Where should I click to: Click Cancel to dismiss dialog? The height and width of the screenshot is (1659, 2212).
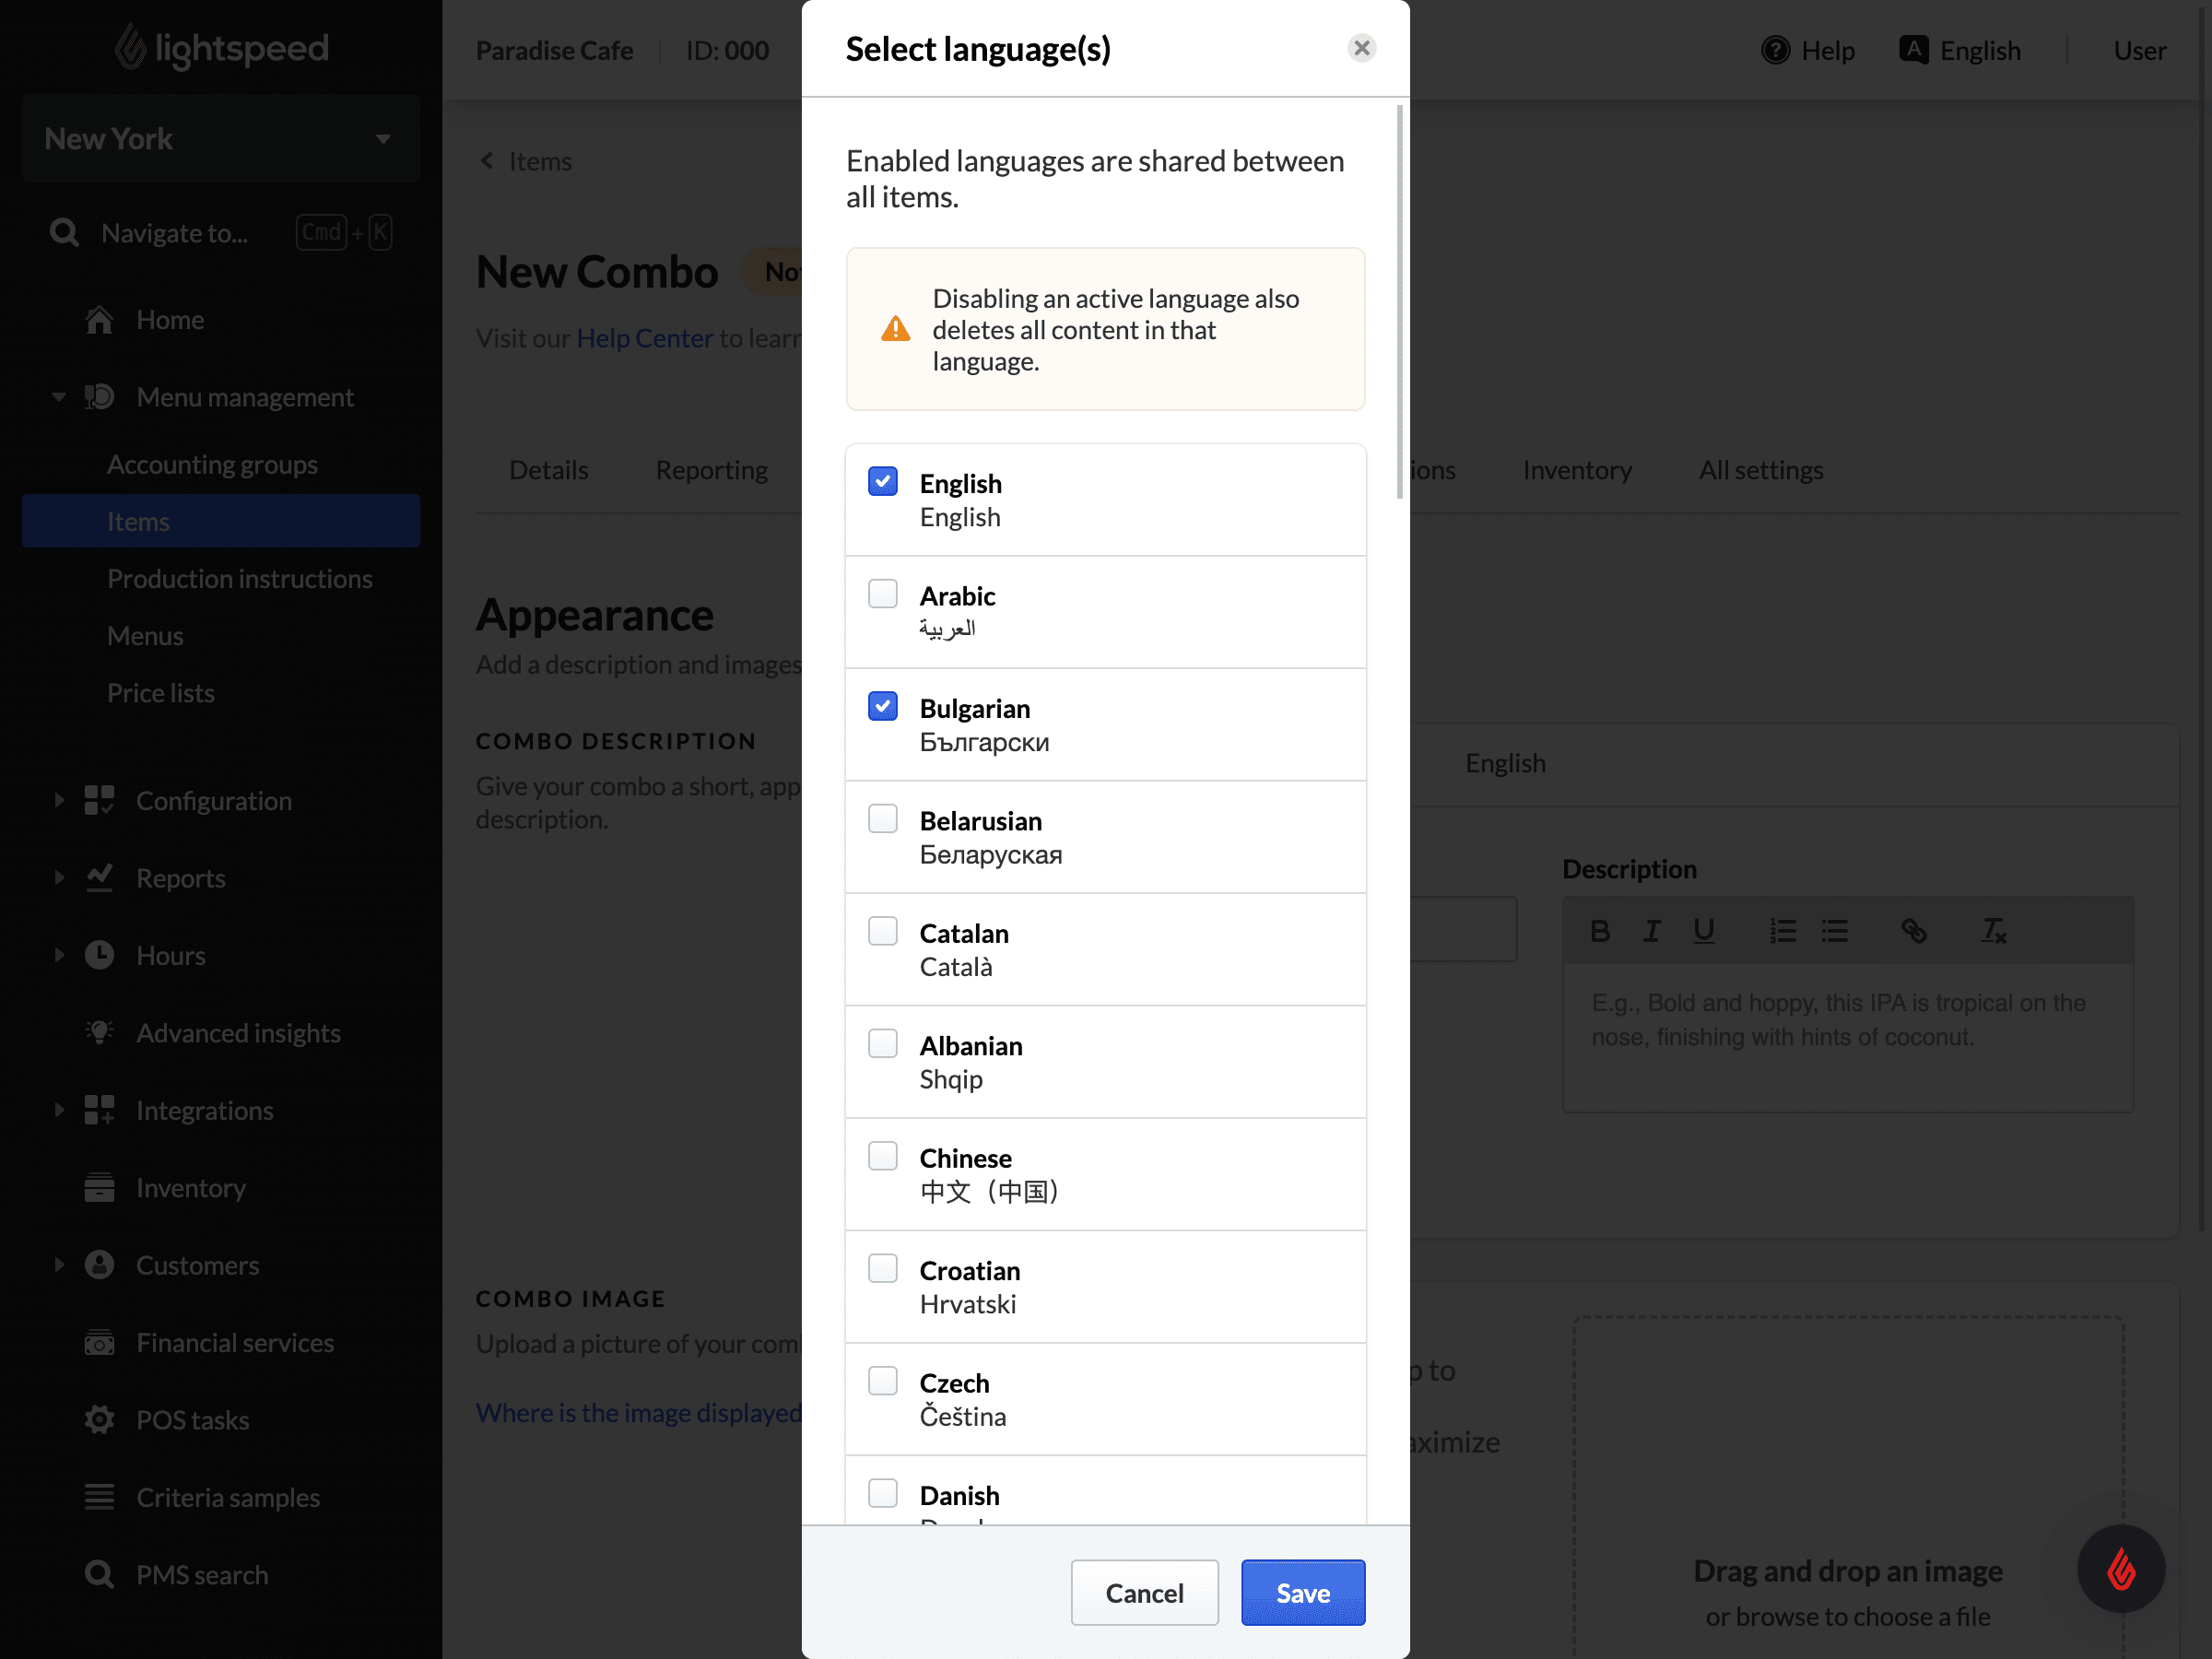coord(1145,1591)
